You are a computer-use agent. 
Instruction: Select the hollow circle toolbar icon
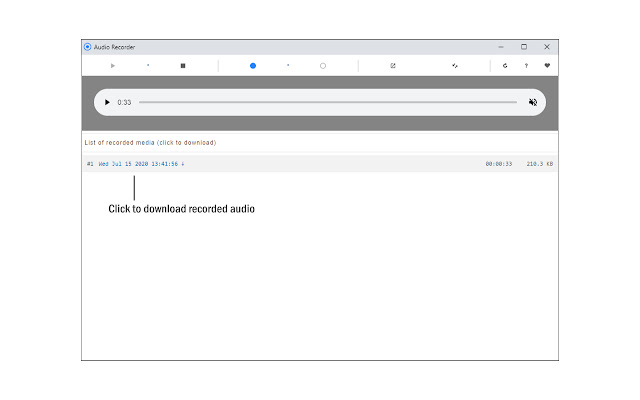tap(323, 66)
